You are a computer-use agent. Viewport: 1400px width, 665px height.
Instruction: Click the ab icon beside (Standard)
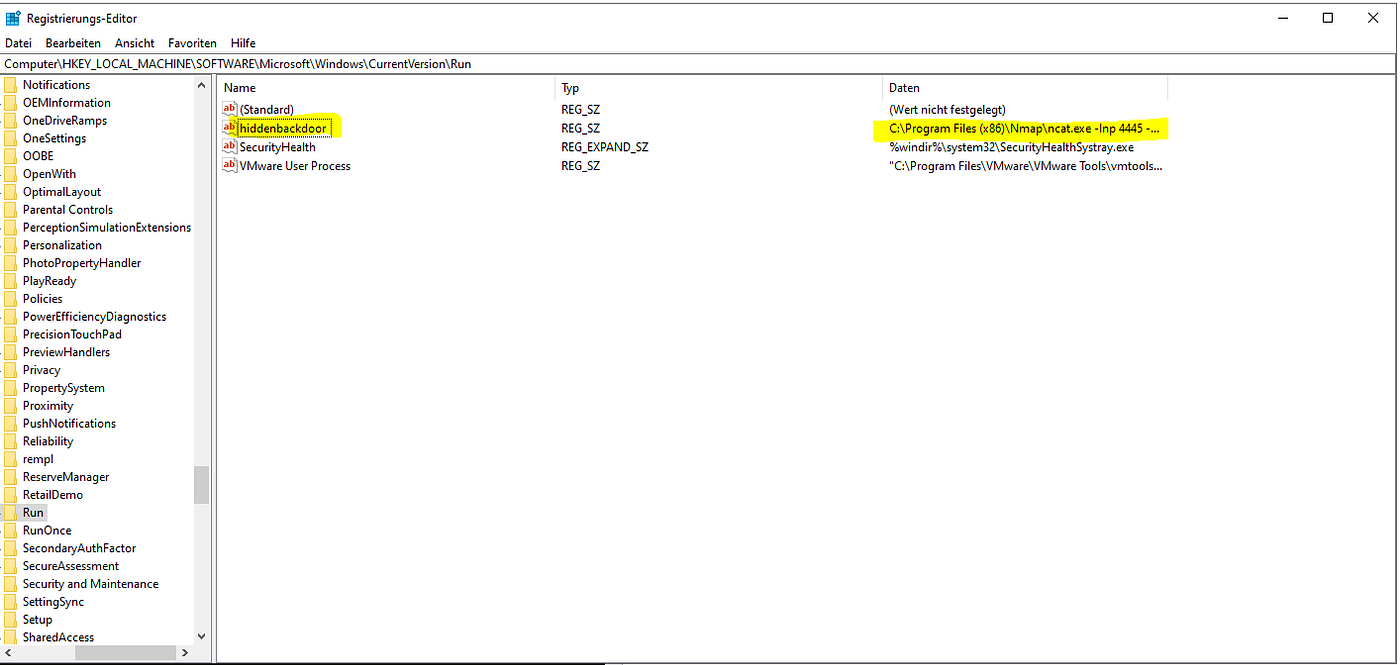[229, 109]
